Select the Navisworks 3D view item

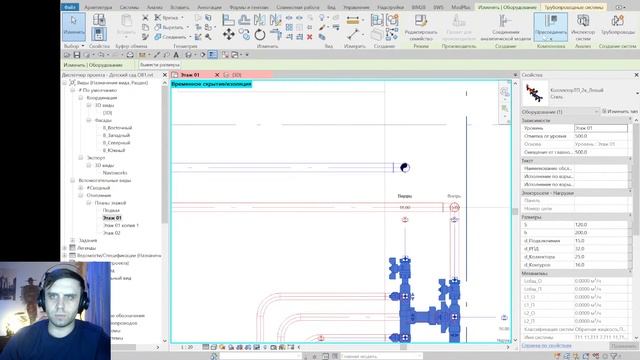(115, 173)
